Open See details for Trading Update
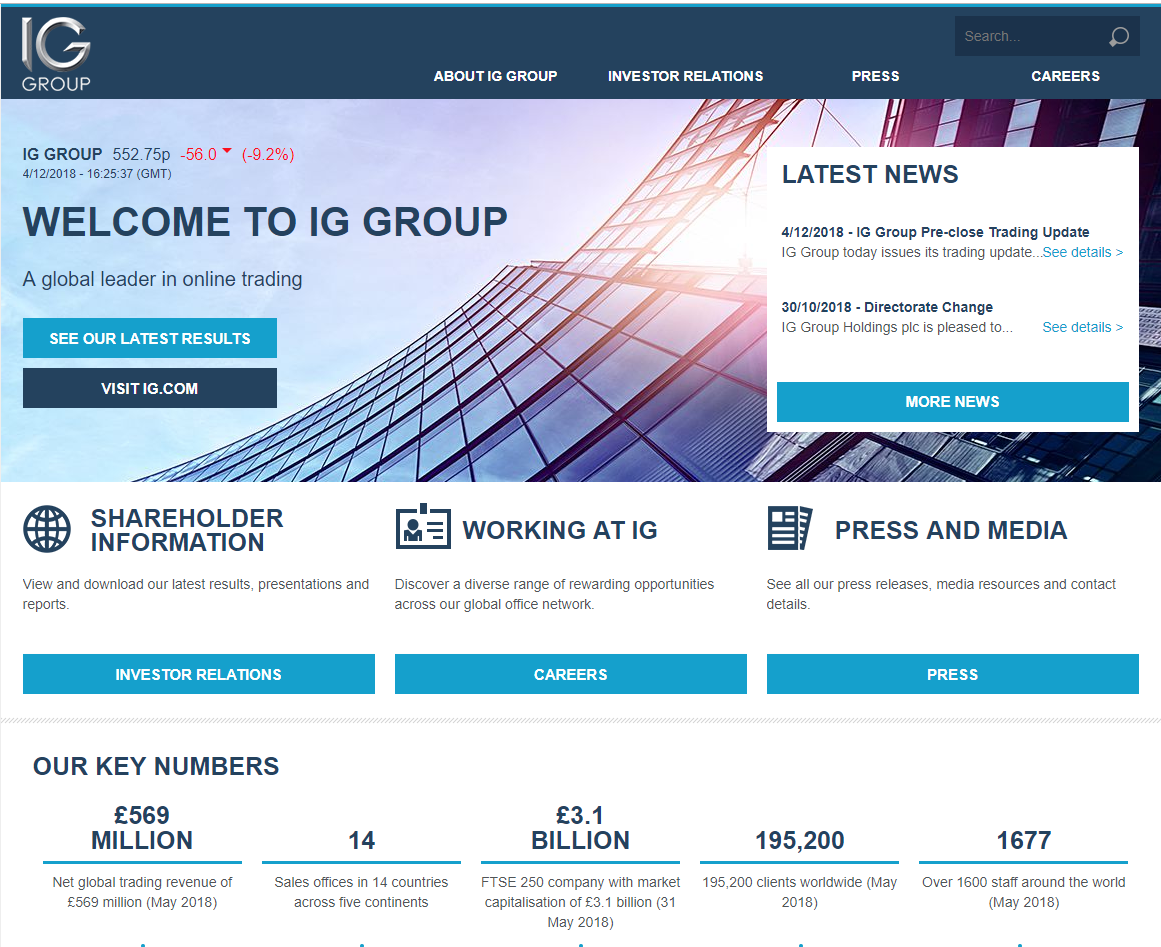Image resolution: width=1161 pixels, height=947 pixels. (x=1083, y=252)
